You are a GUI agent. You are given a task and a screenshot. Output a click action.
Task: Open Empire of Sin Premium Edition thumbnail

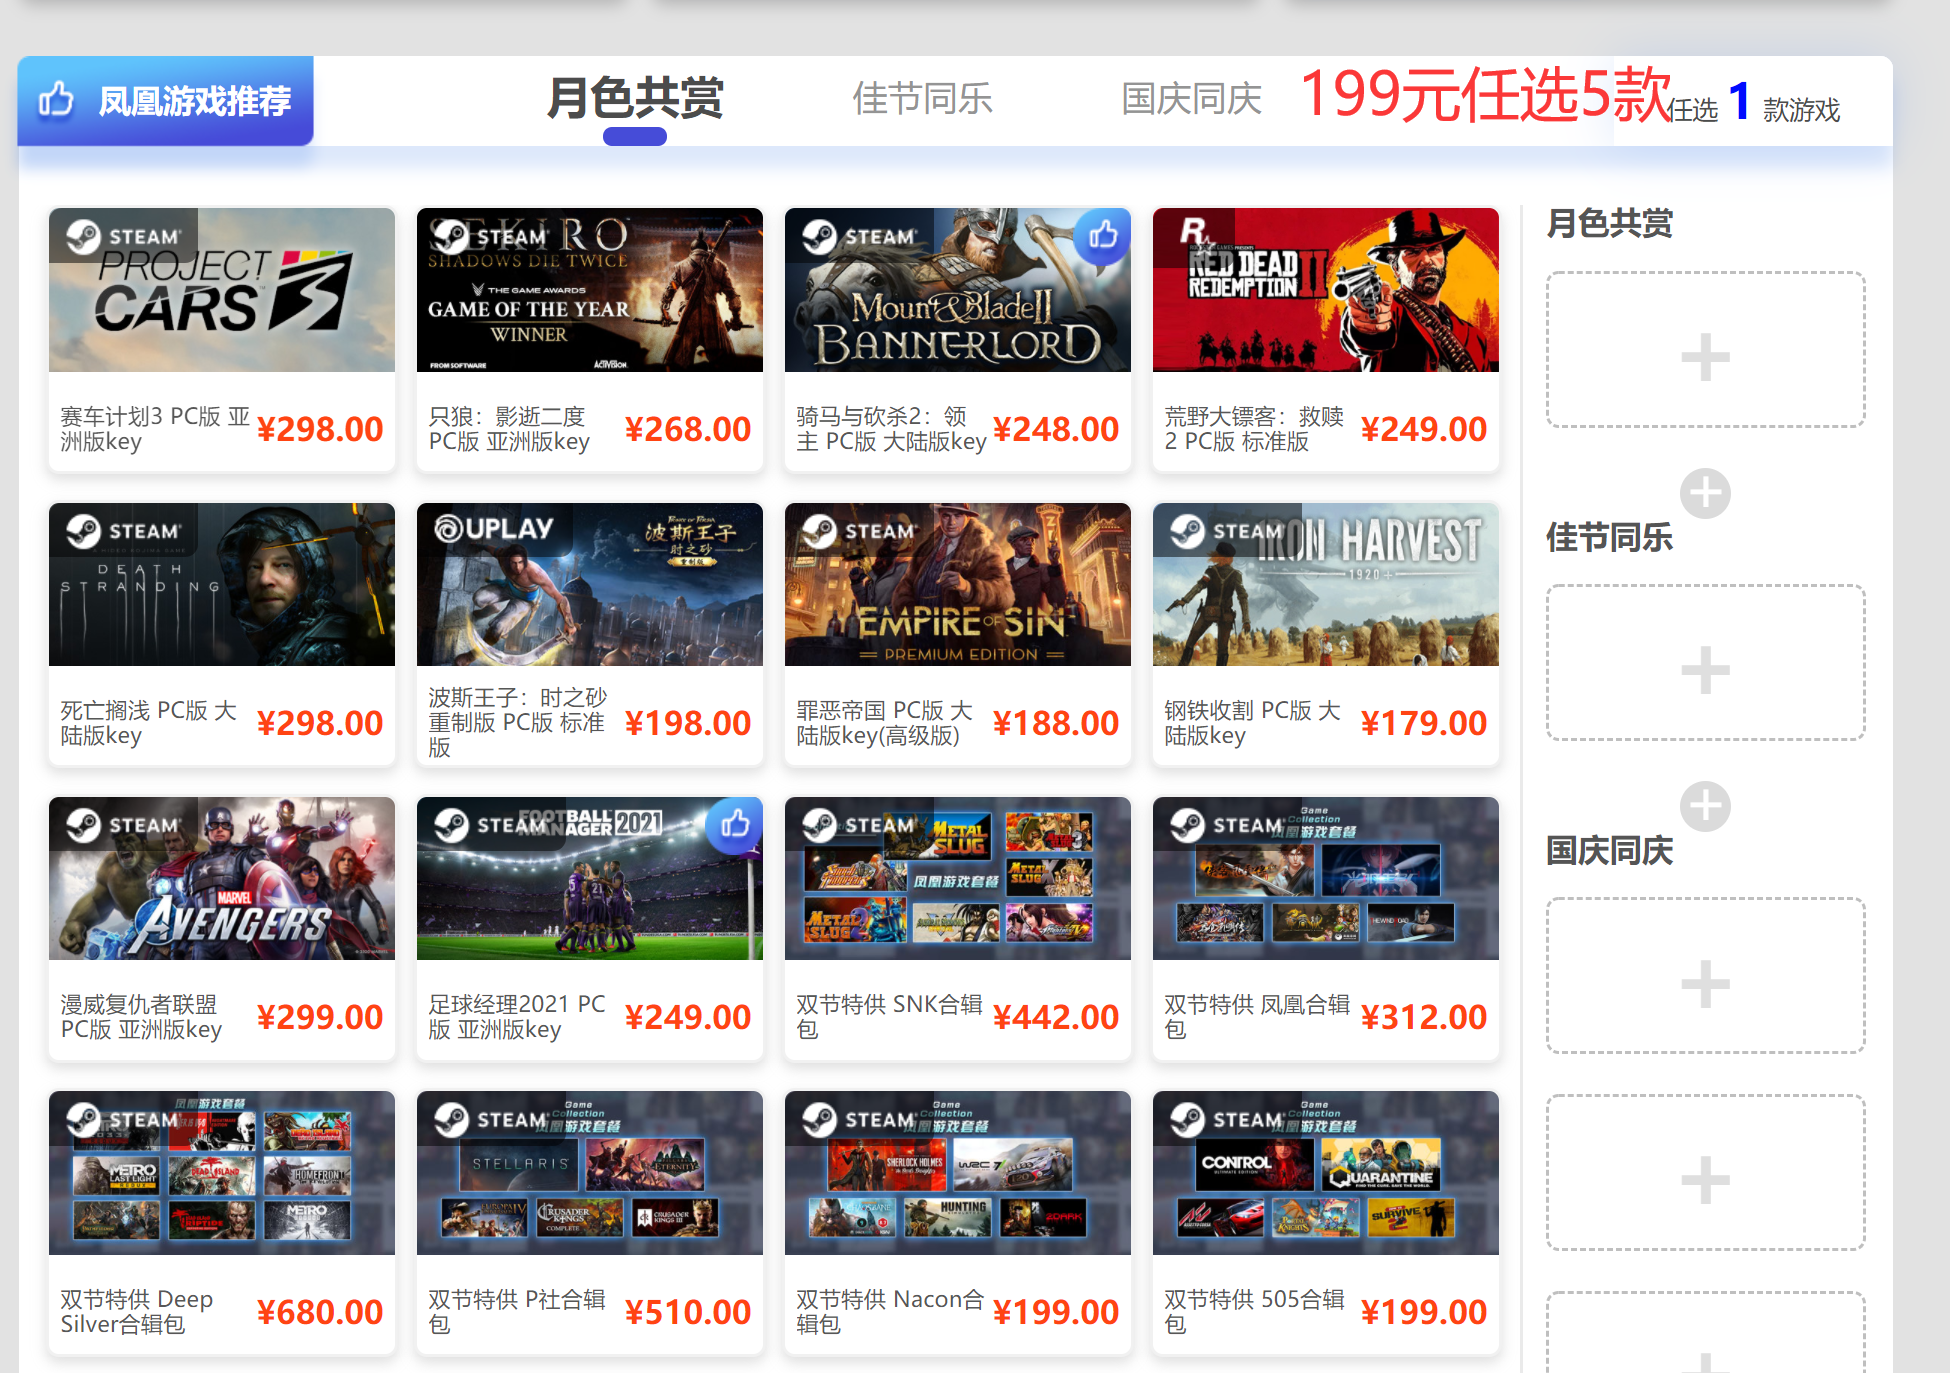958,584
